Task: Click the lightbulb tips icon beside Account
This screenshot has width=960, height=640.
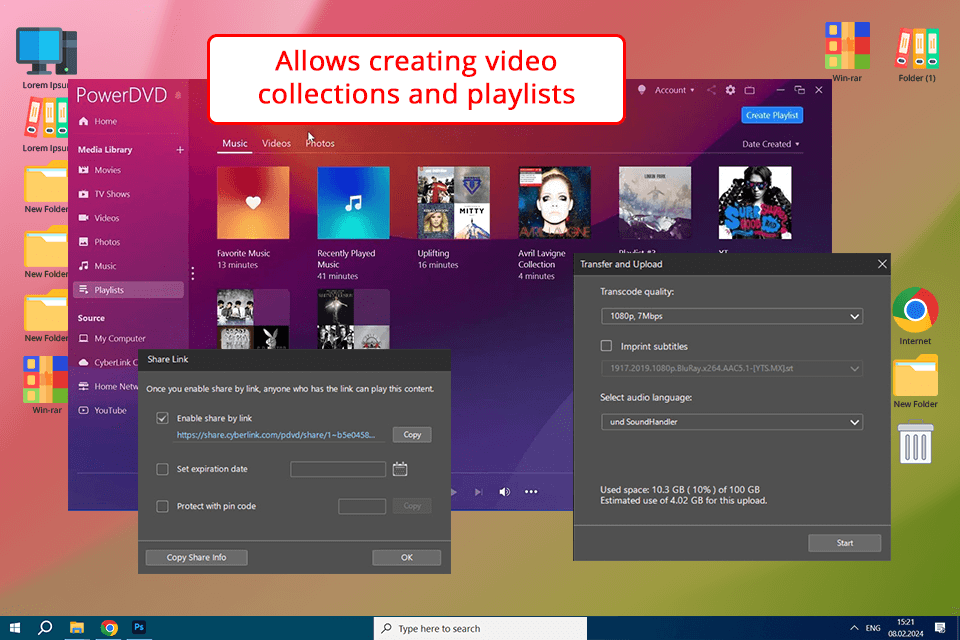Action: [x=642, y=90]
